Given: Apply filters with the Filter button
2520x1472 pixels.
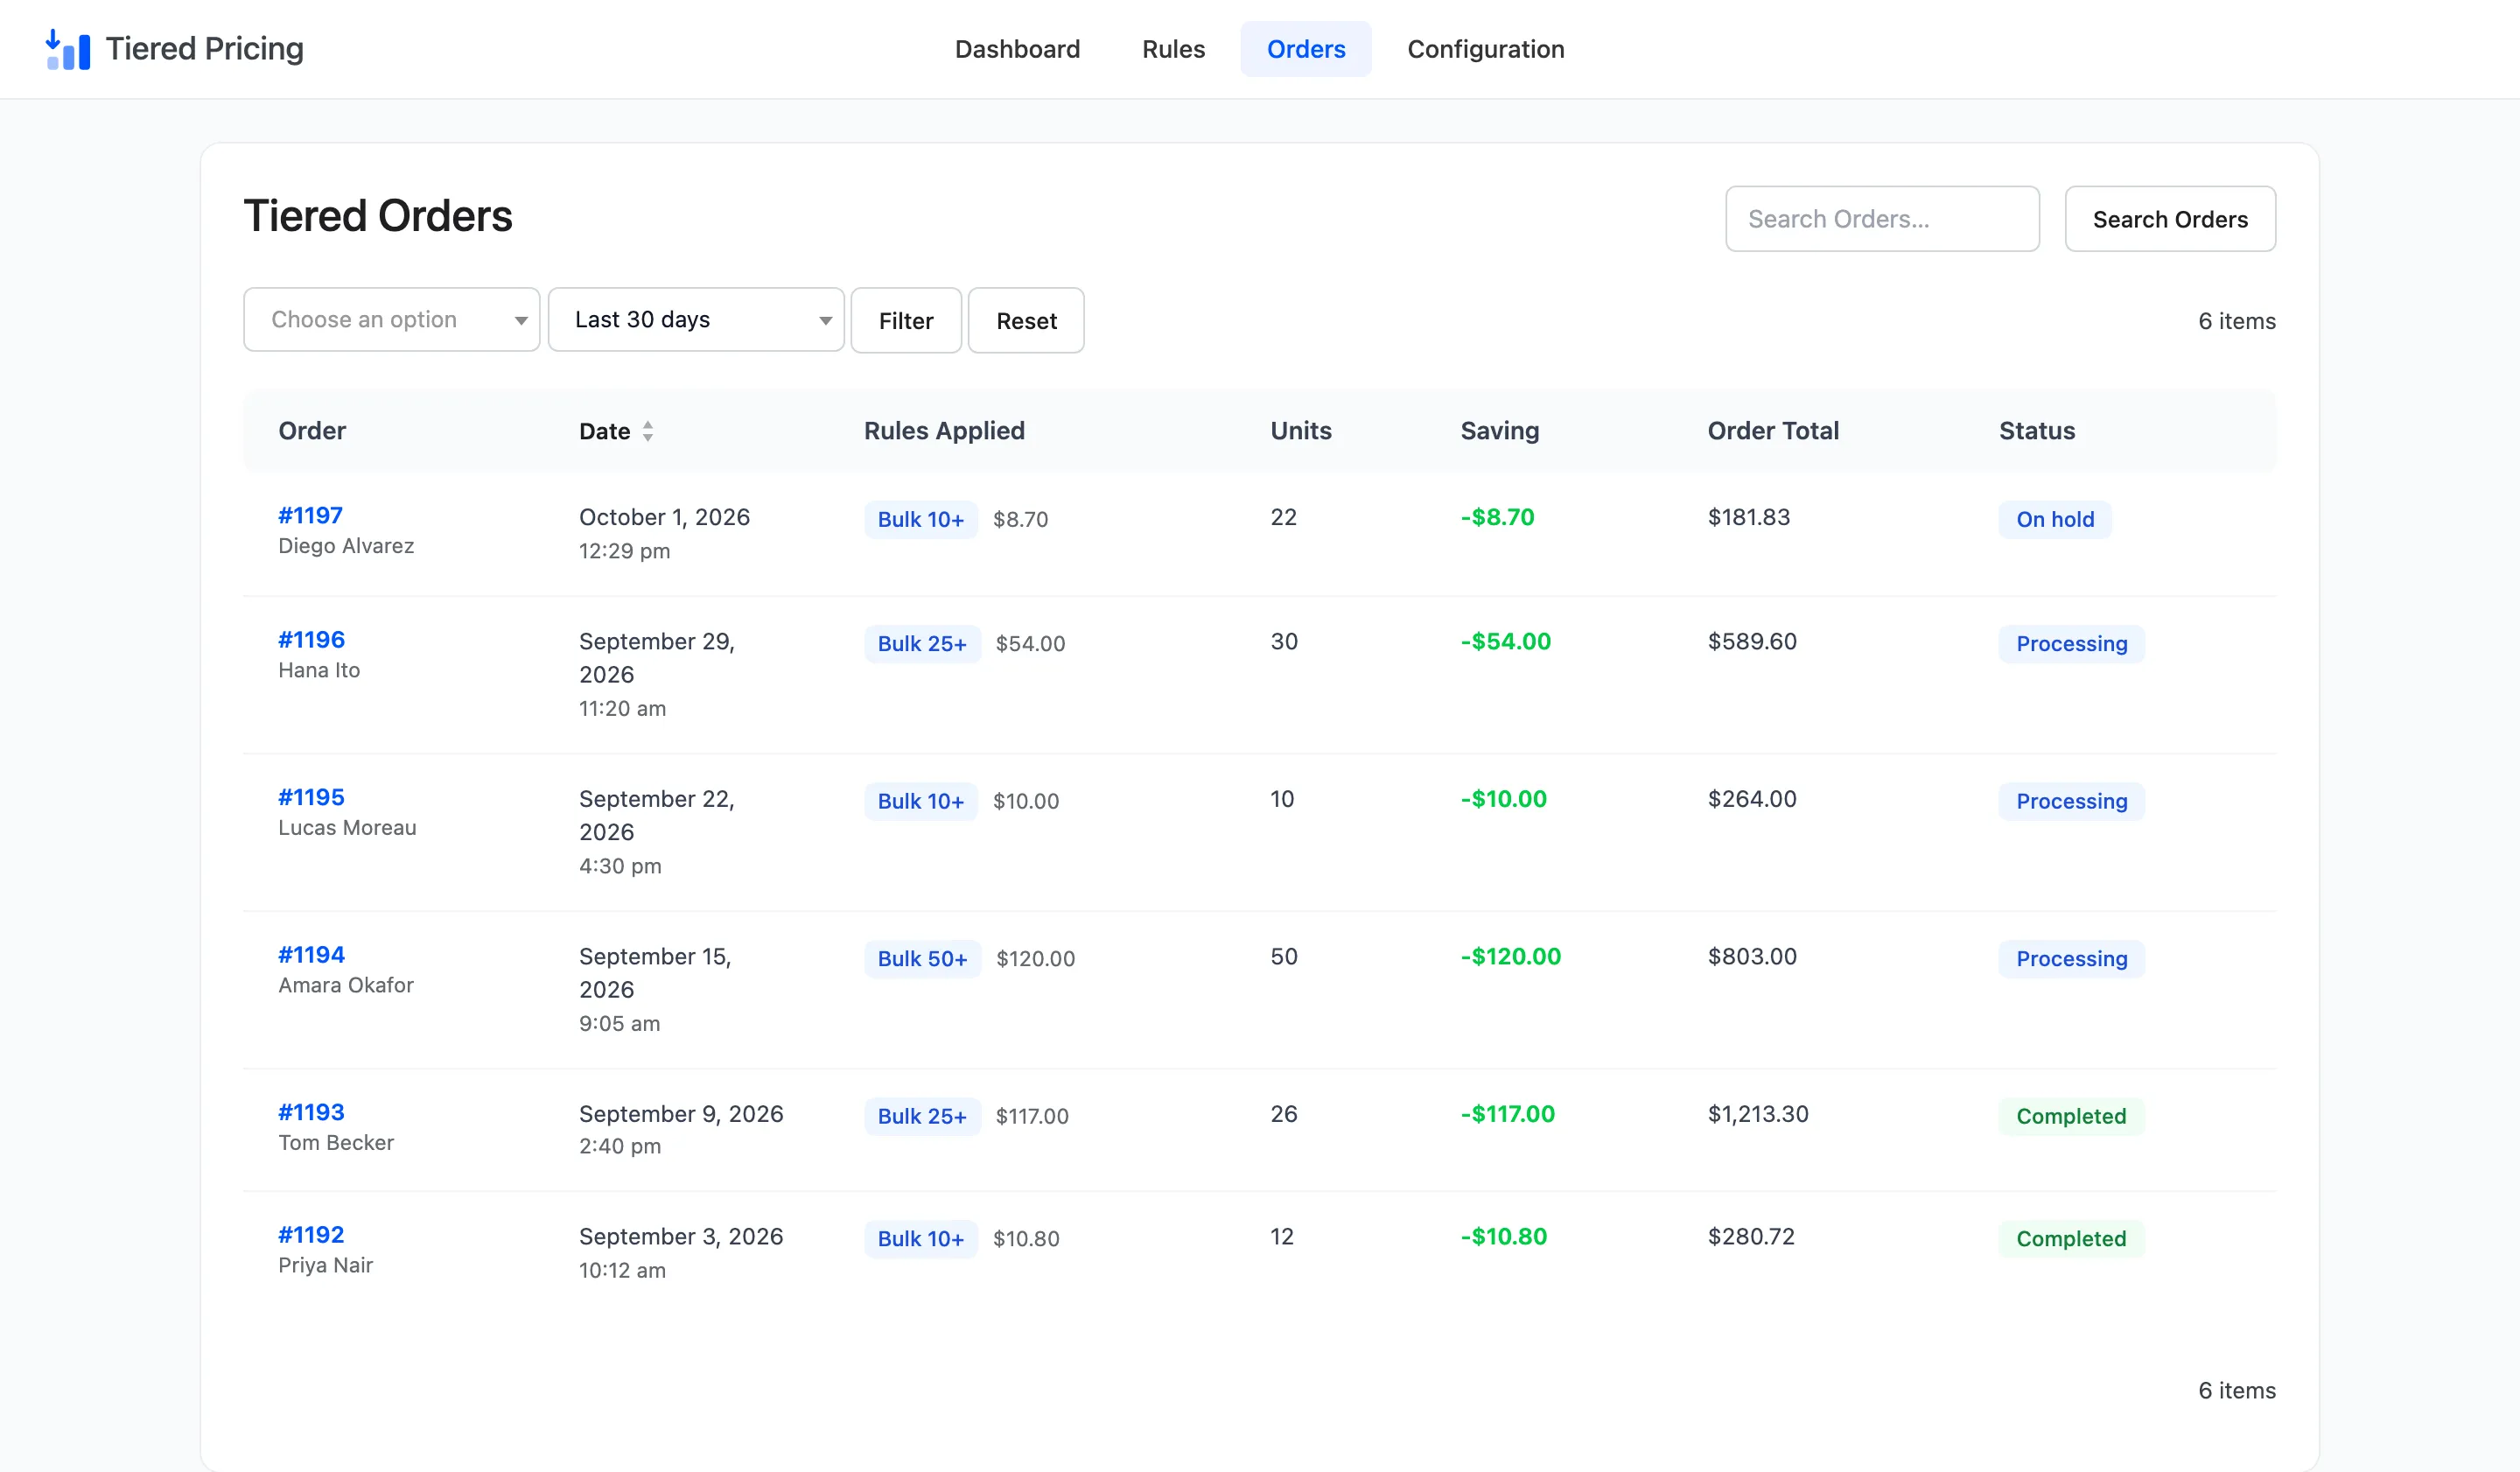Looking at the screenshot, I should [x=906, y=320].
